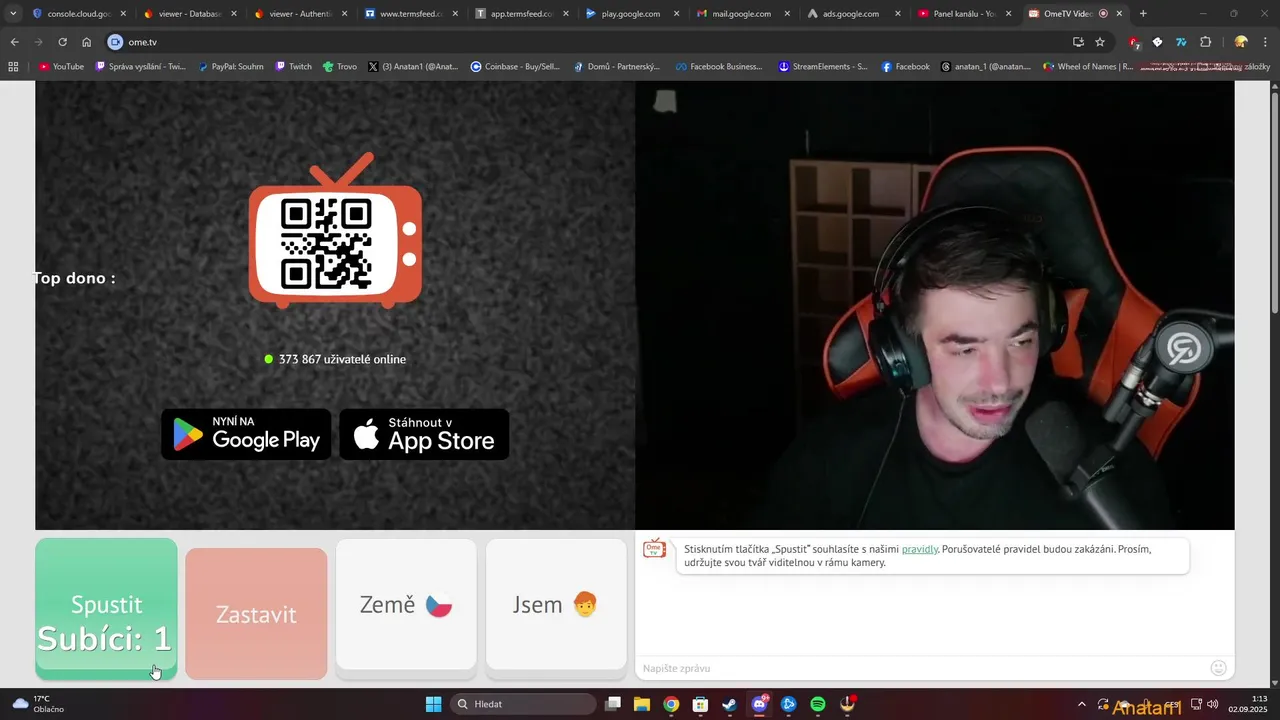Image resolution: width=1280 pixels, height=720 pixels.
Task: Close the OmeTV browser tab
Action: (1119, 14)
